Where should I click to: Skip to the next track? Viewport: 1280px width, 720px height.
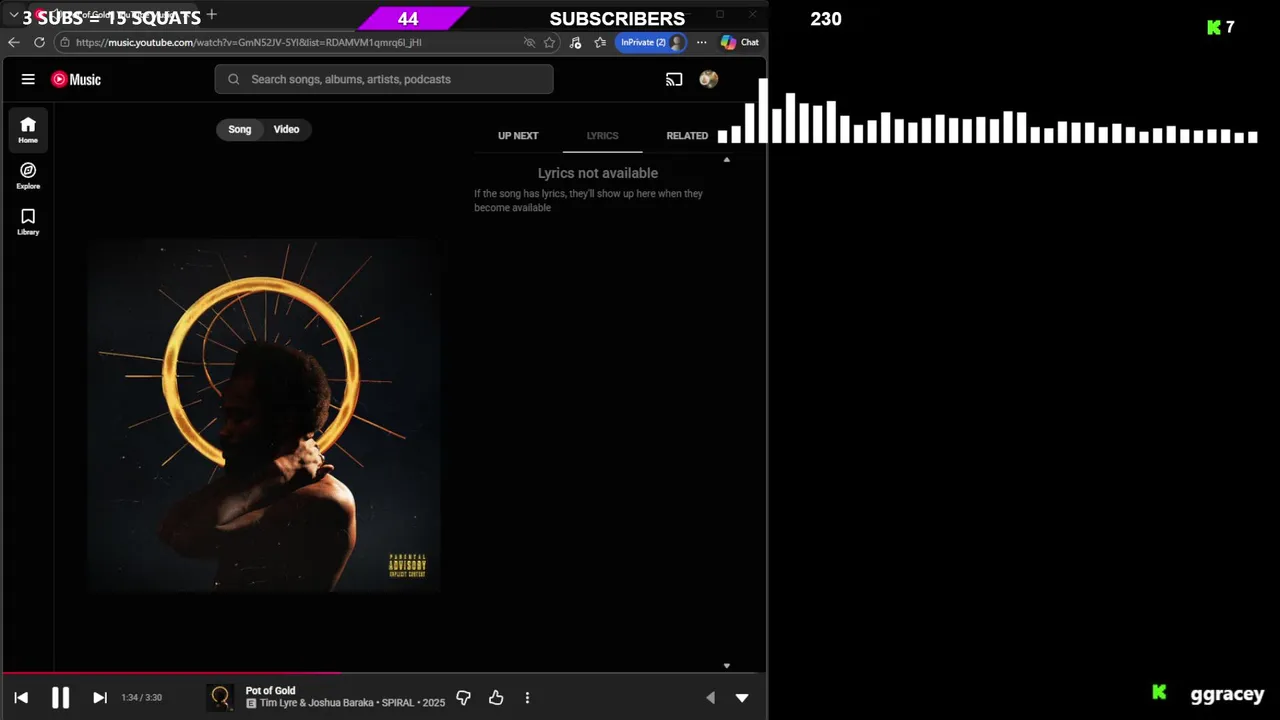click(x=100, y=698)
